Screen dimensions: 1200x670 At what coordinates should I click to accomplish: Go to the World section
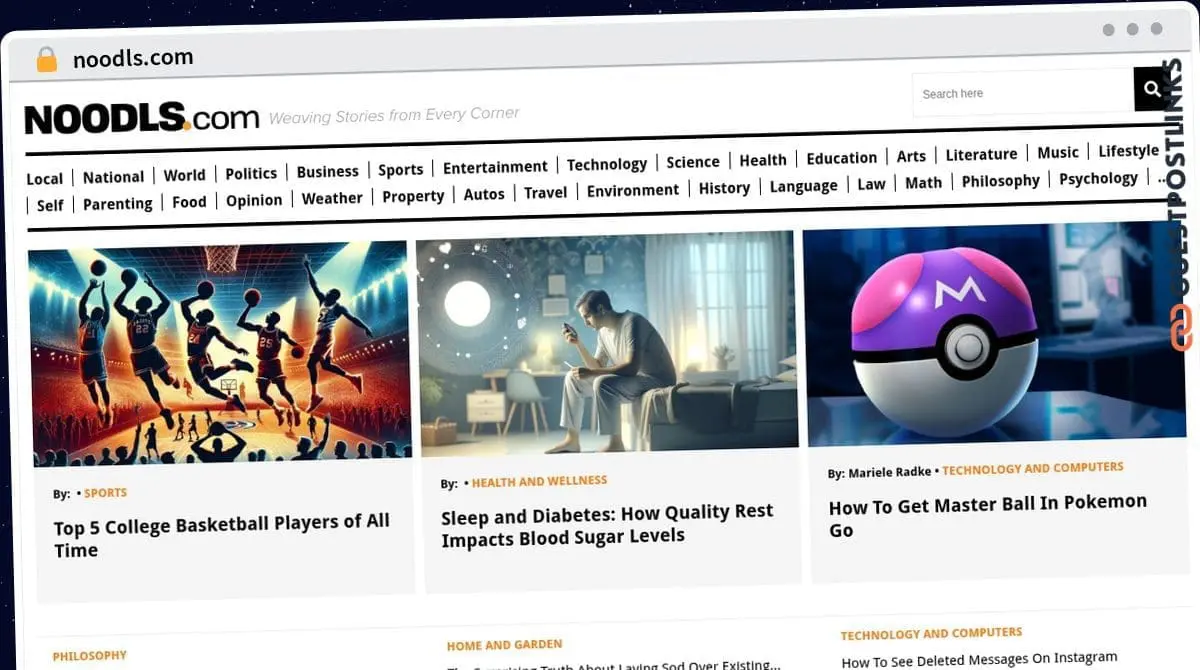tap(184, 175)
